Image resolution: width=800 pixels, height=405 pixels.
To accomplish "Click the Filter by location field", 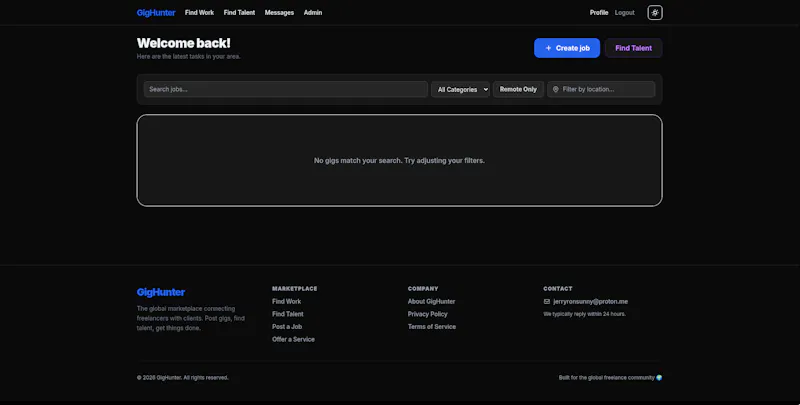I will click(601, 89).
